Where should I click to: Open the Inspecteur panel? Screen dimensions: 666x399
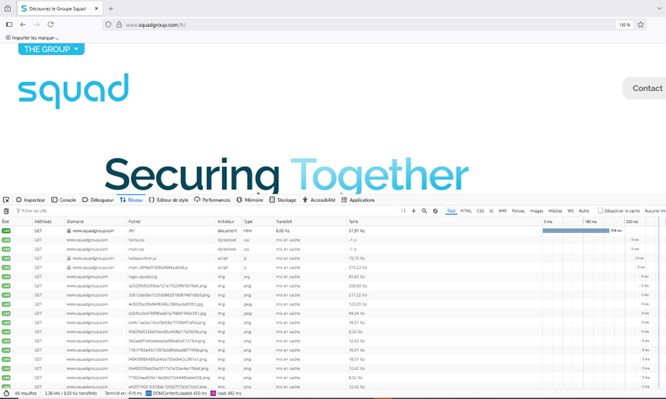30,200
